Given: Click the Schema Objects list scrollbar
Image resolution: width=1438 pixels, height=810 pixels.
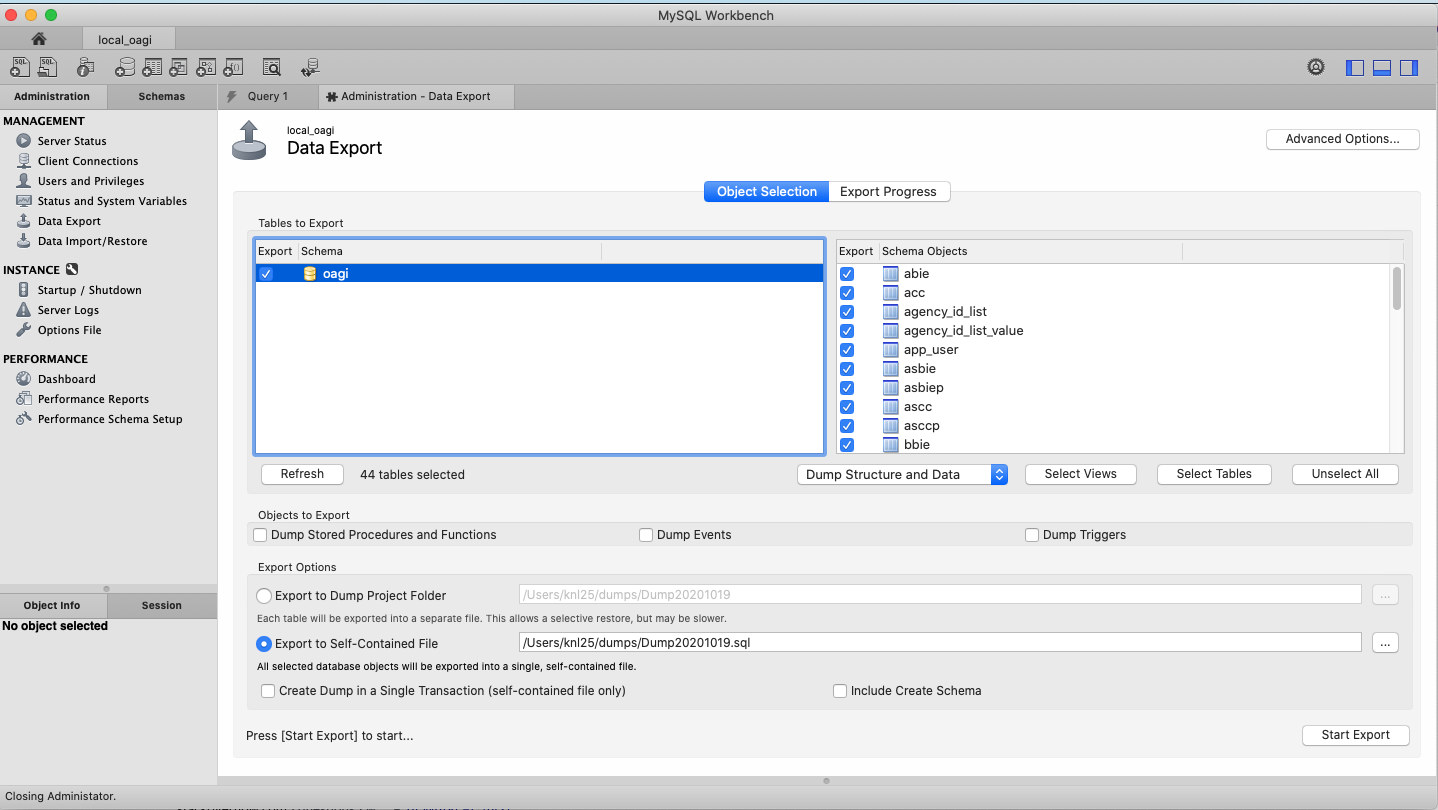Looking at the screenshot, I should [x=1397, y=288].
